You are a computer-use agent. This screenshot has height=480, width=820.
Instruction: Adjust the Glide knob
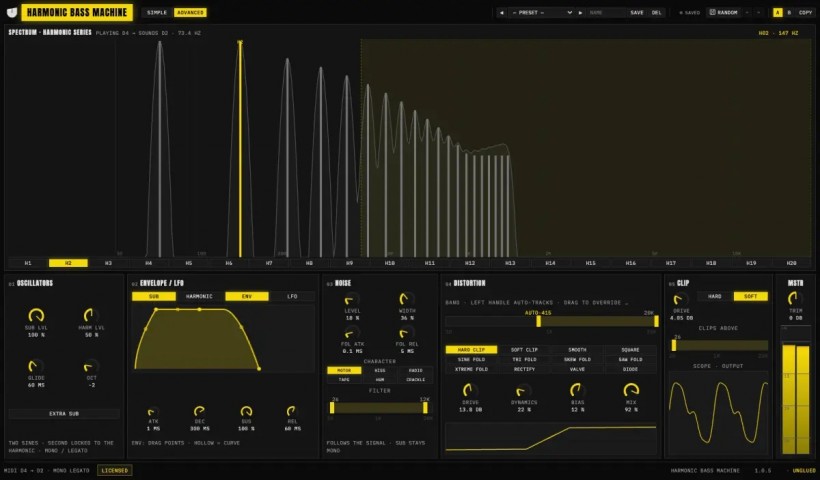click(36, 365)
